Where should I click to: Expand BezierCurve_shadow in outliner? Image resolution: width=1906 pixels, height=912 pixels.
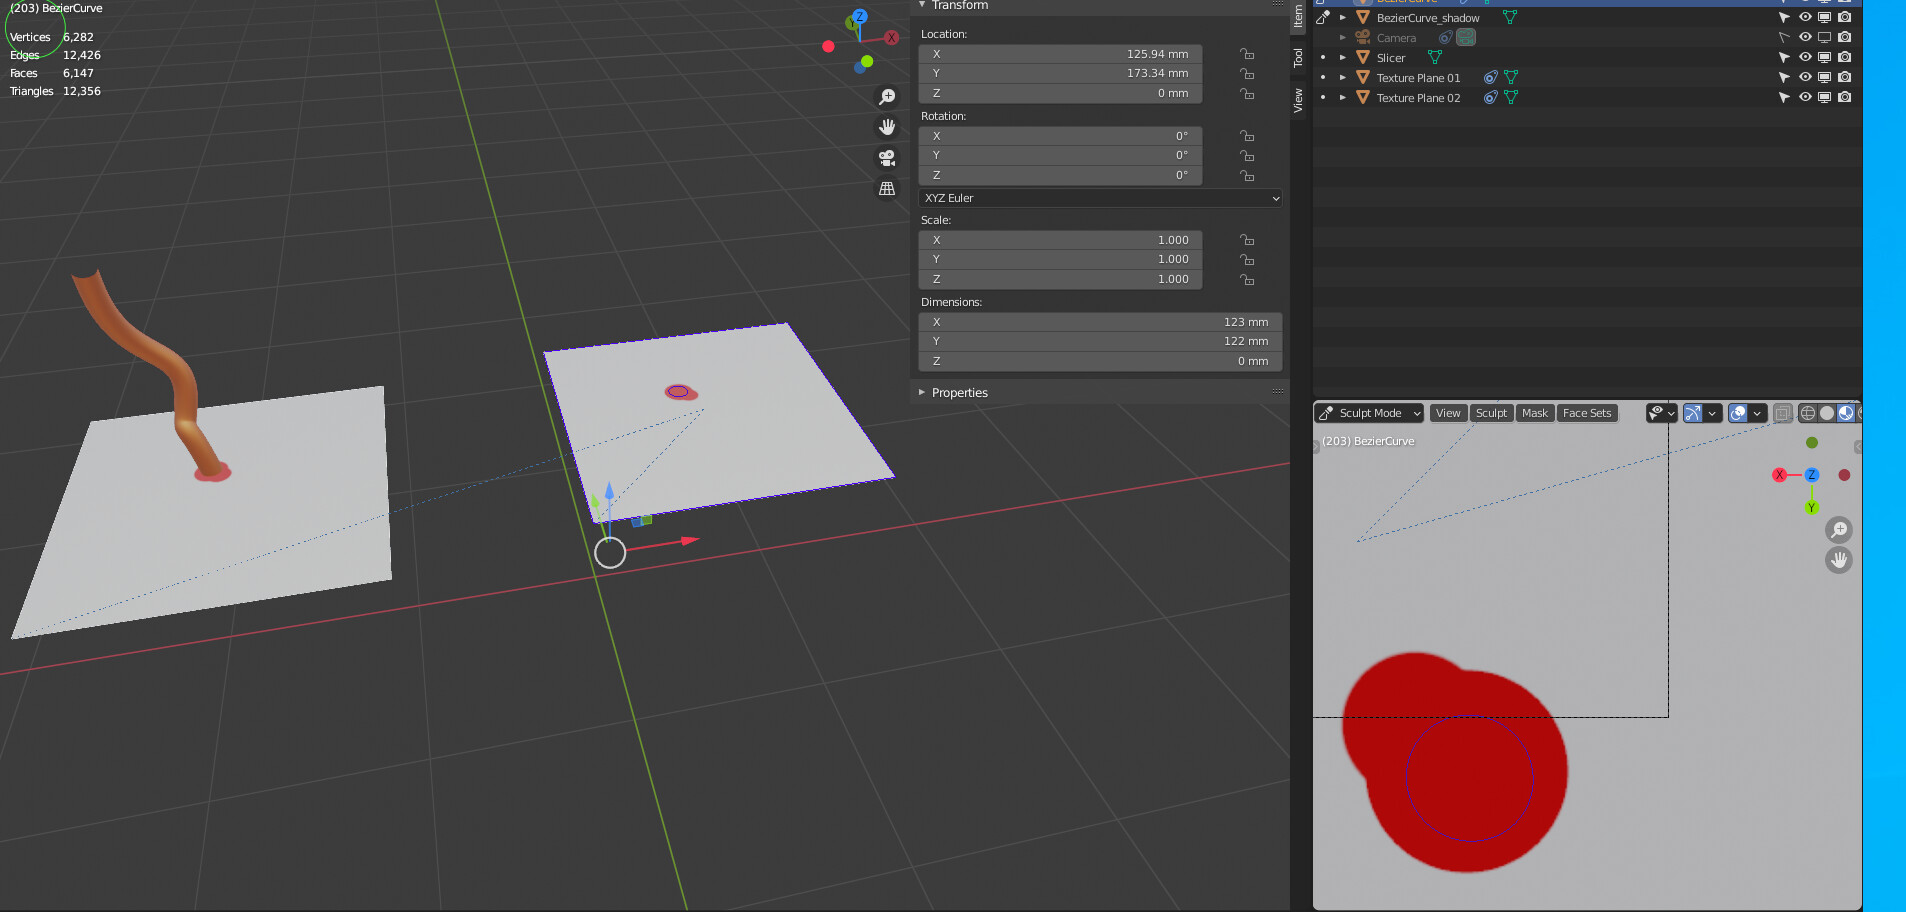[1343, 17]
